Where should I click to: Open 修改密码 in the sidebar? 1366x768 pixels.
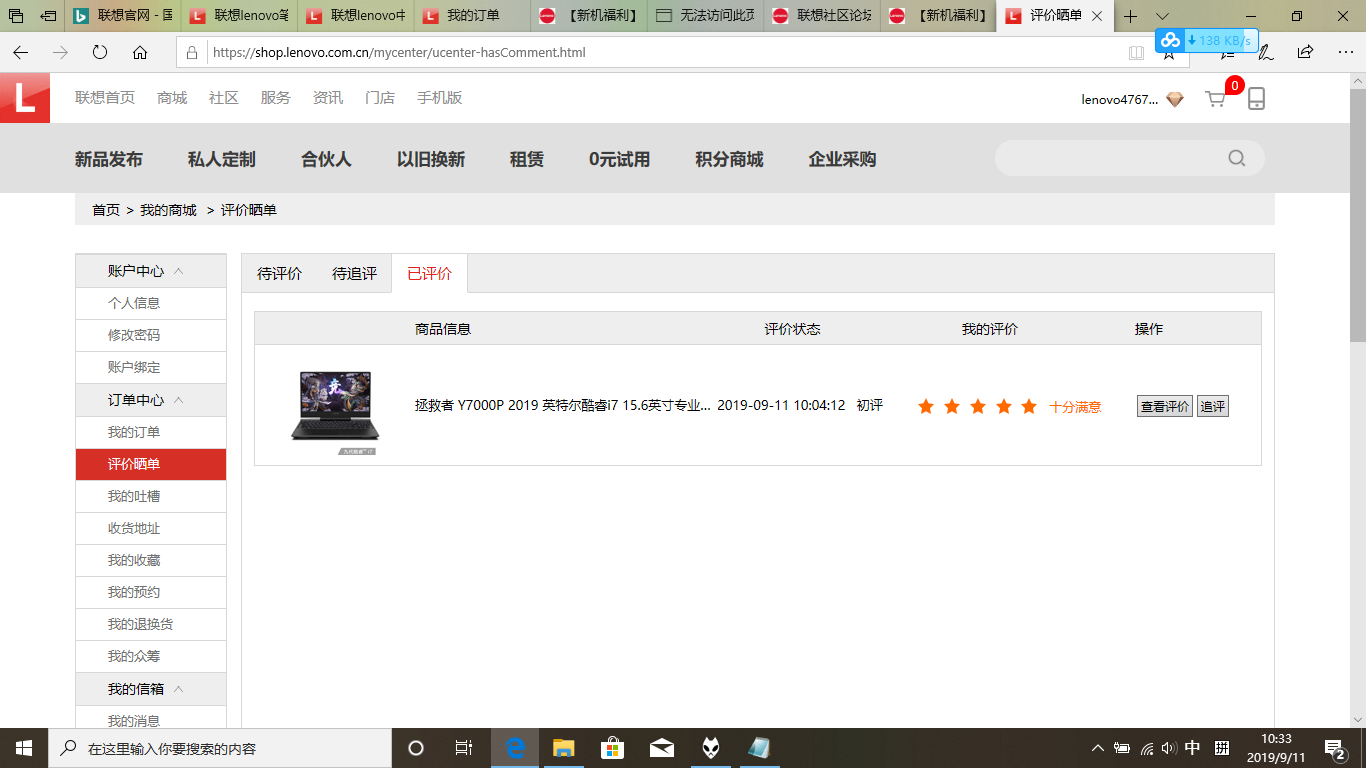pyautogui.click(x=134, y=335)
